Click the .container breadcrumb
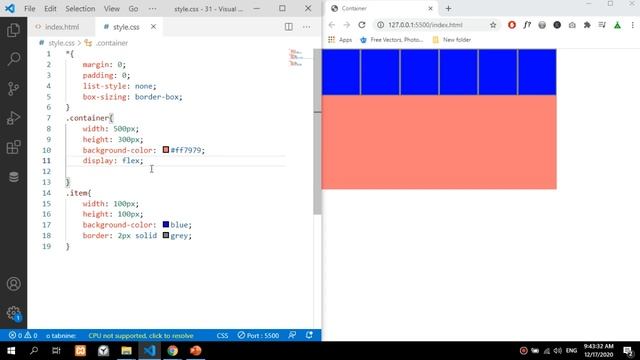 [x=111, y=43]
